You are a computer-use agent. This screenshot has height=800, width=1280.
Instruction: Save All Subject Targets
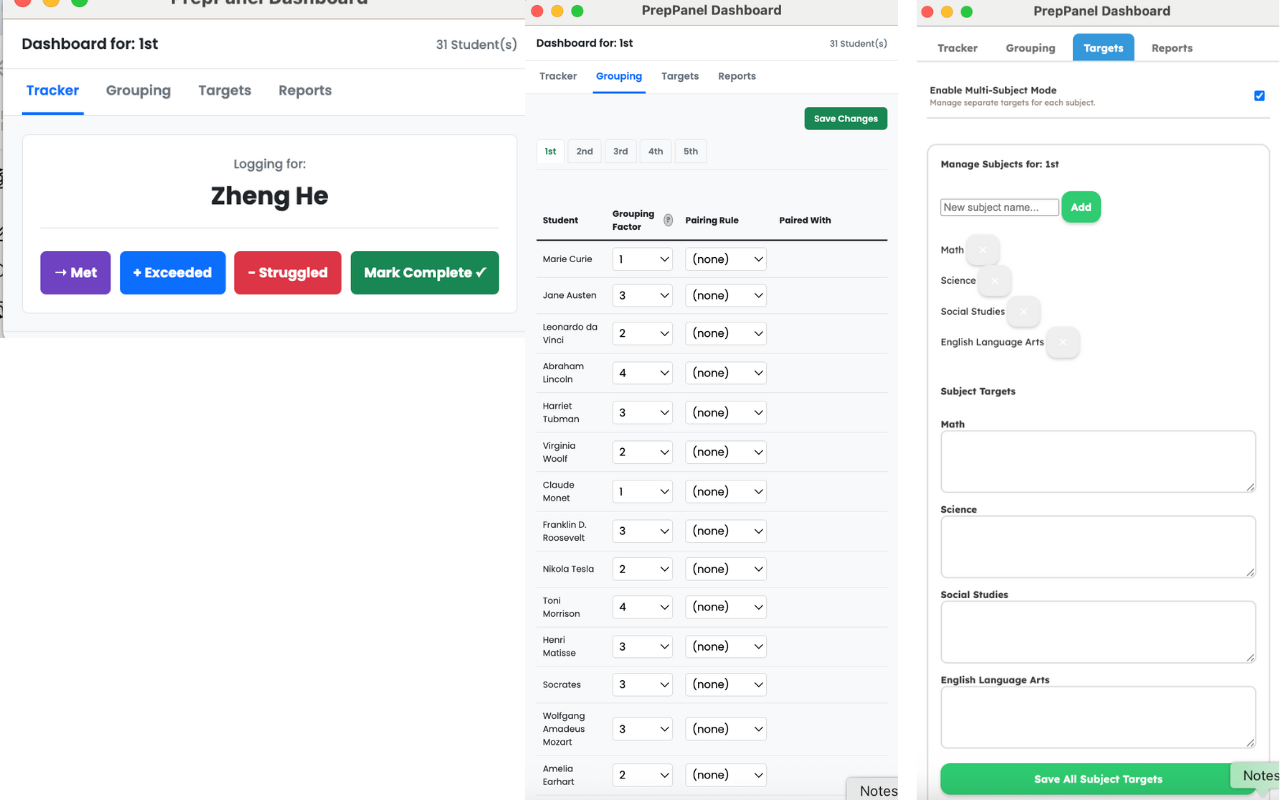click(x=1098, y=779)
